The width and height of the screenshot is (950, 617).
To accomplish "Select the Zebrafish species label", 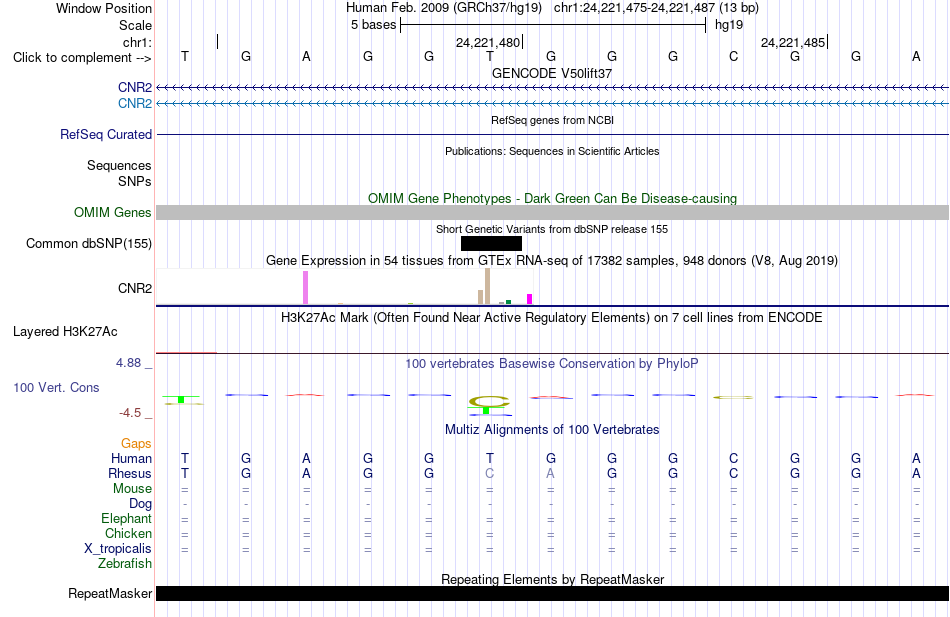I will (125, 564).
